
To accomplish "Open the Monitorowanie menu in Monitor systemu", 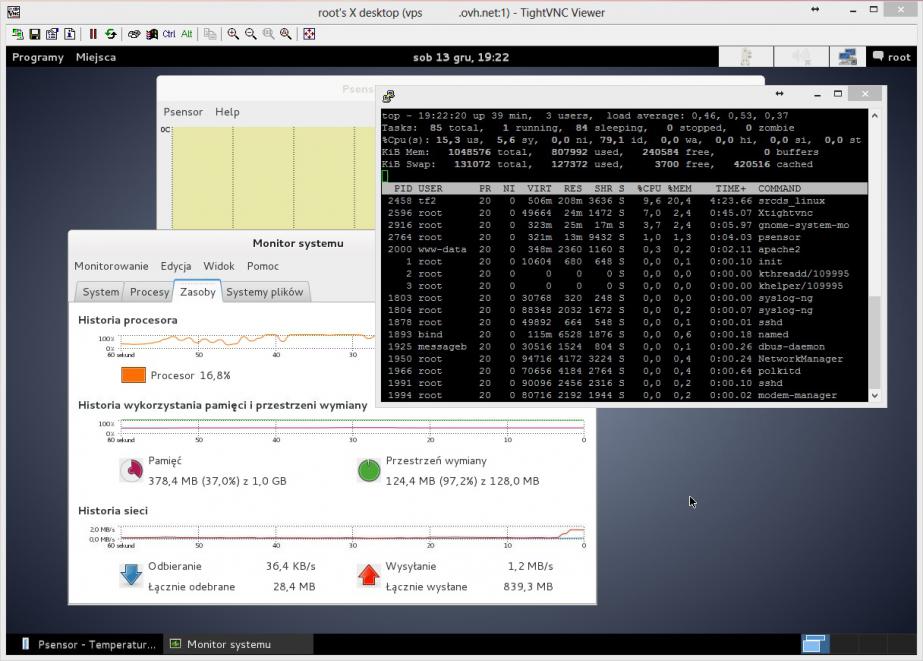I will [x=111, y=266].
